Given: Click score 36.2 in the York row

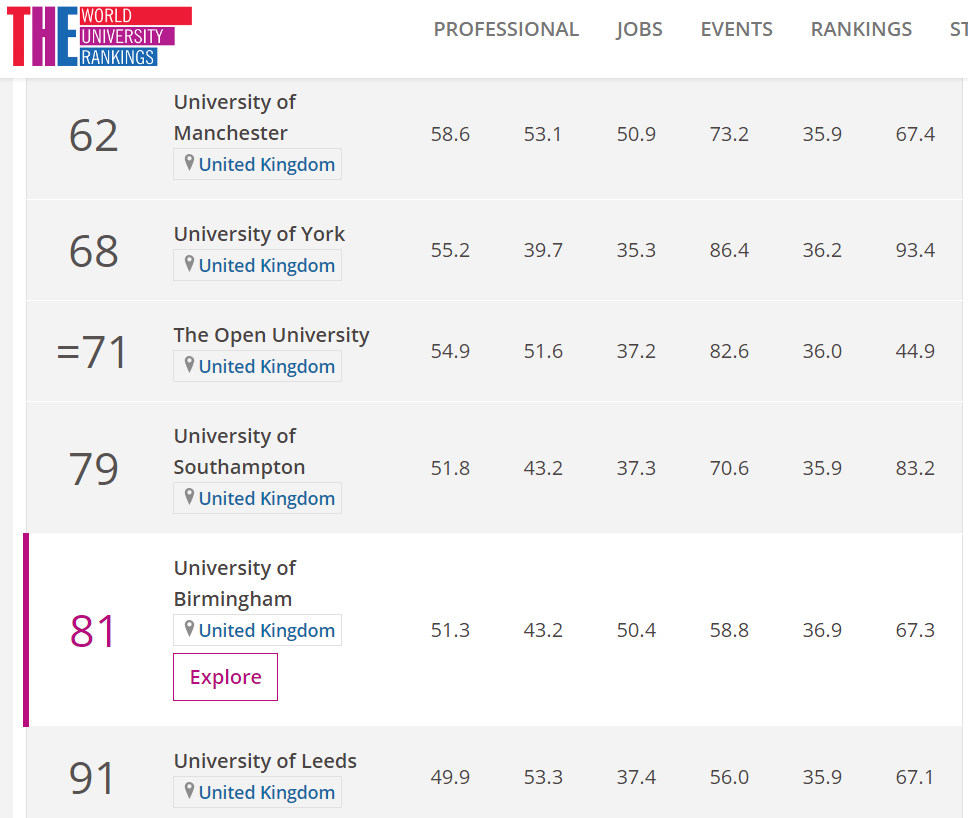Looking at the screenshot, I should point(822,250).
